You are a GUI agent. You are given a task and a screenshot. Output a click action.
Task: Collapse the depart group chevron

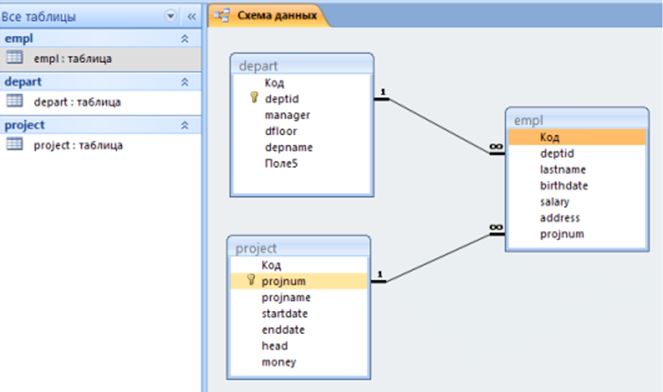pyautogui.click(x=185, y=82)
